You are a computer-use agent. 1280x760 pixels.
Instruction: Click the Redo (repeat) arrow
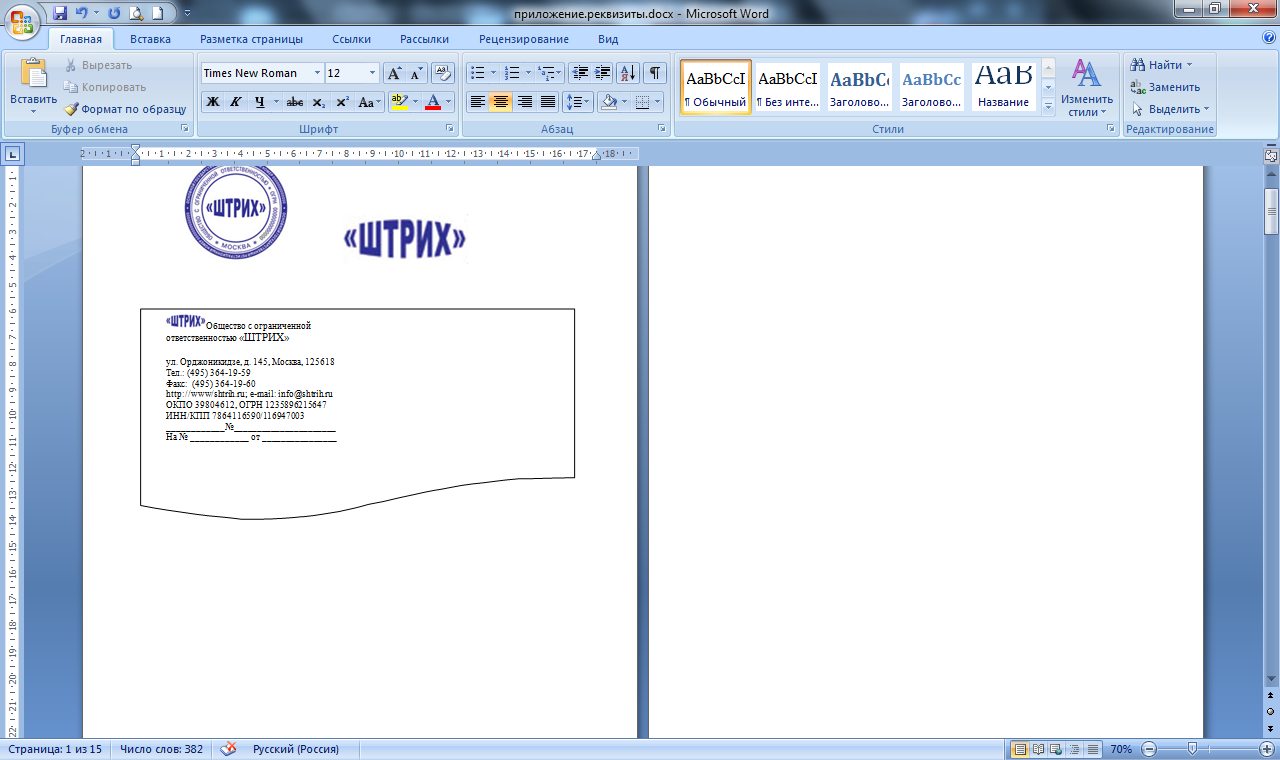tap(113, 14)
